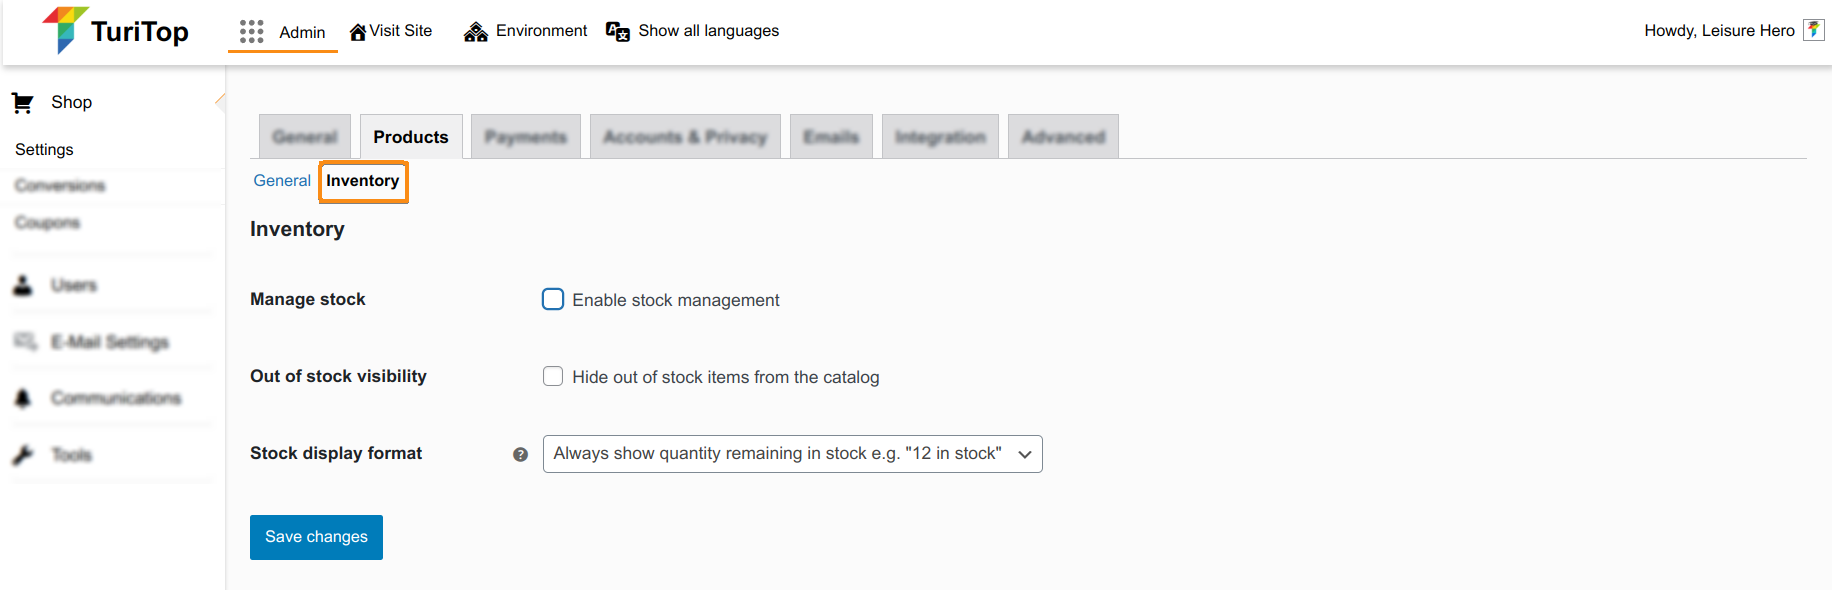Open the Stock display format dropdown
This screenshot has width=1832, height=590.
(792, 454)
